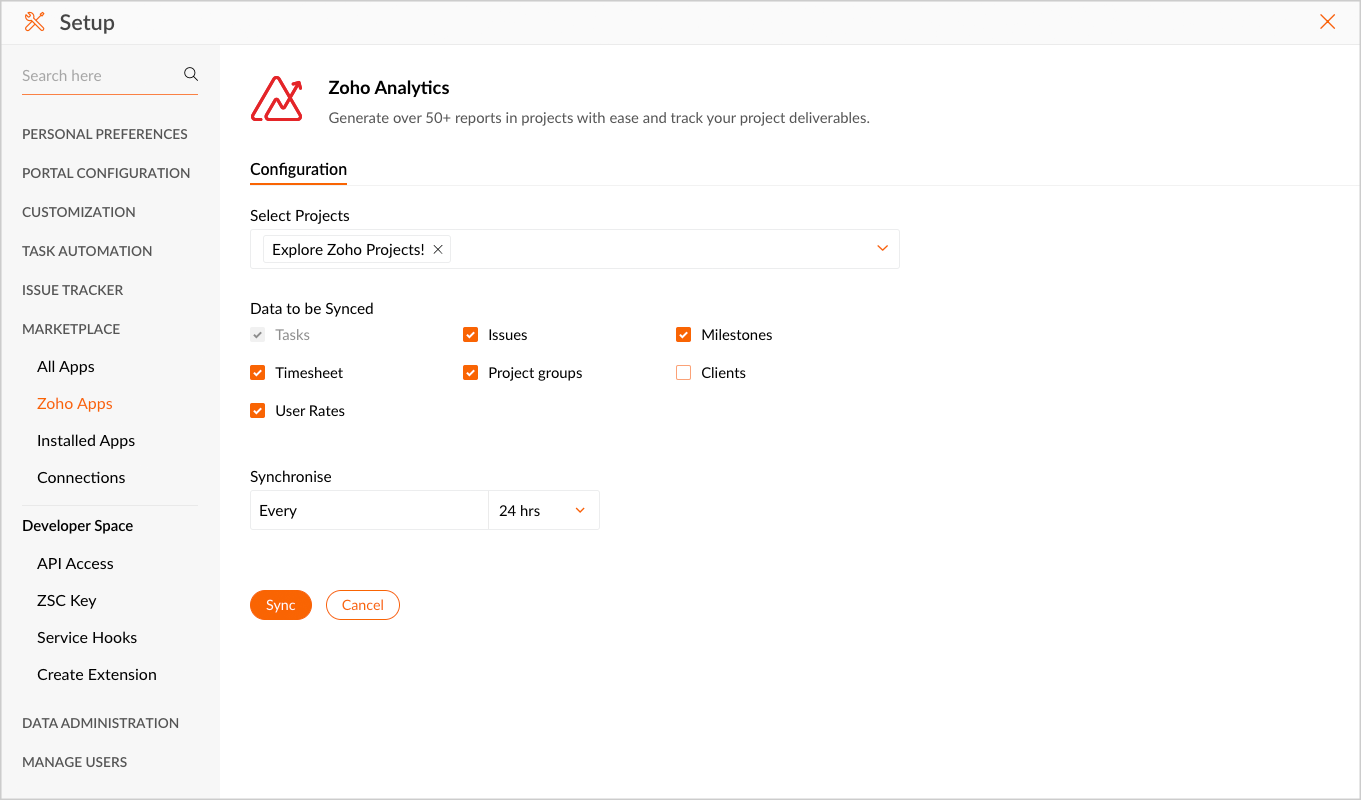The height and width of the screenshot is (800, 1361).
Task: Click the Cancel button
Action: click(362, 605)
